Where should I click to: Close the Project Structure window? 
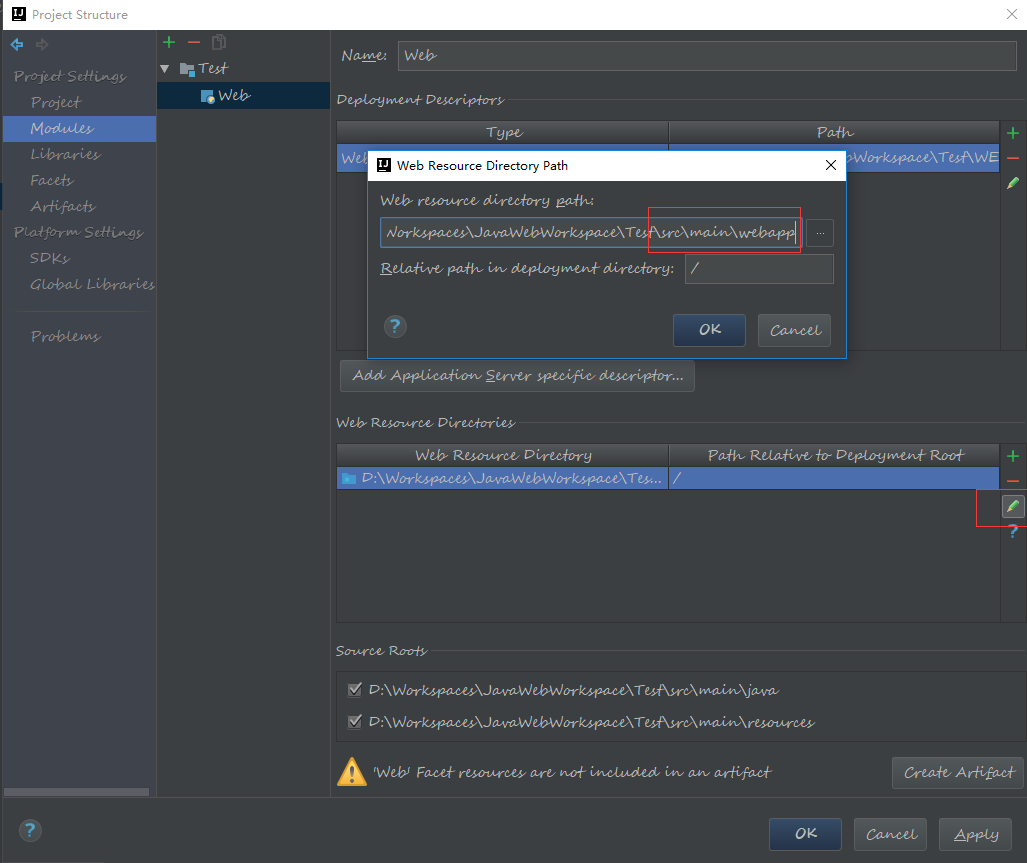(x=1011, y=14)
